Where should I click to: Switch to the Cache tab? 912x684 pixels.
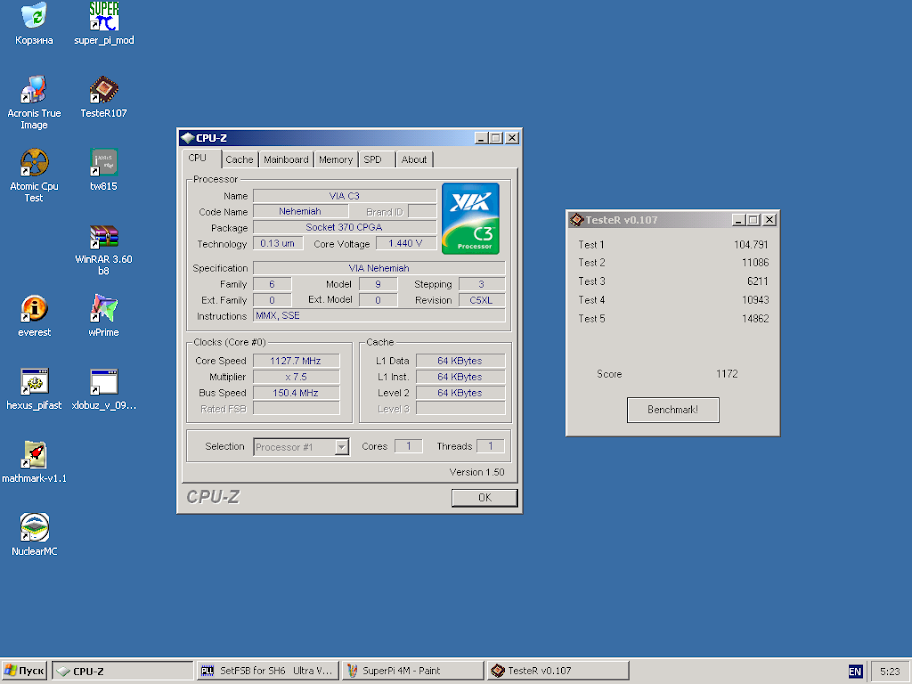240,159
